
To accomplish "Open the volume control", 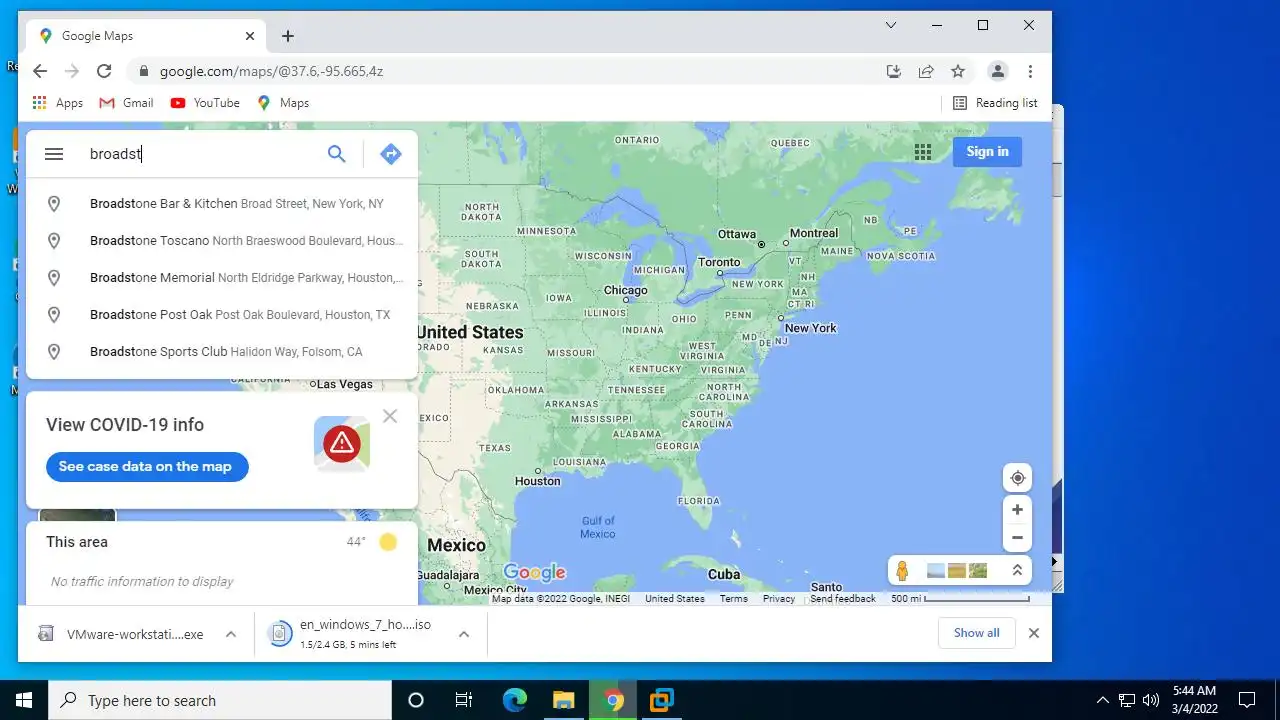I will [x=1151, y=700].
